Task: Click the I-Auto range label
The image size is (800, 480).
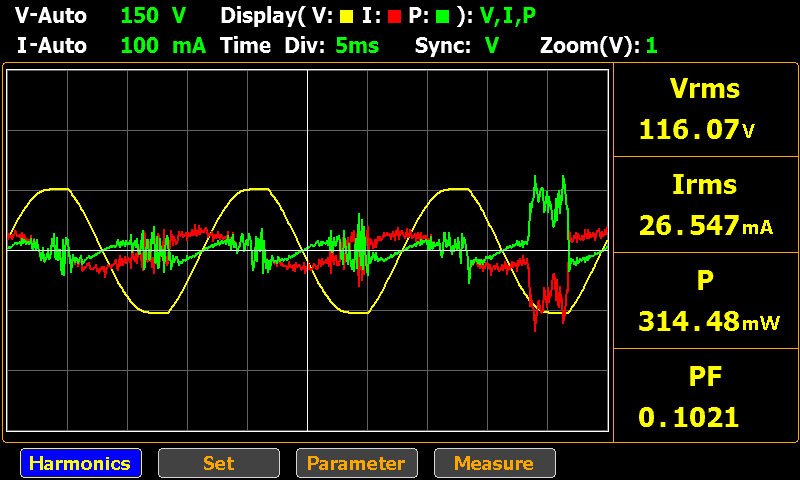Action: click(52, 46)
